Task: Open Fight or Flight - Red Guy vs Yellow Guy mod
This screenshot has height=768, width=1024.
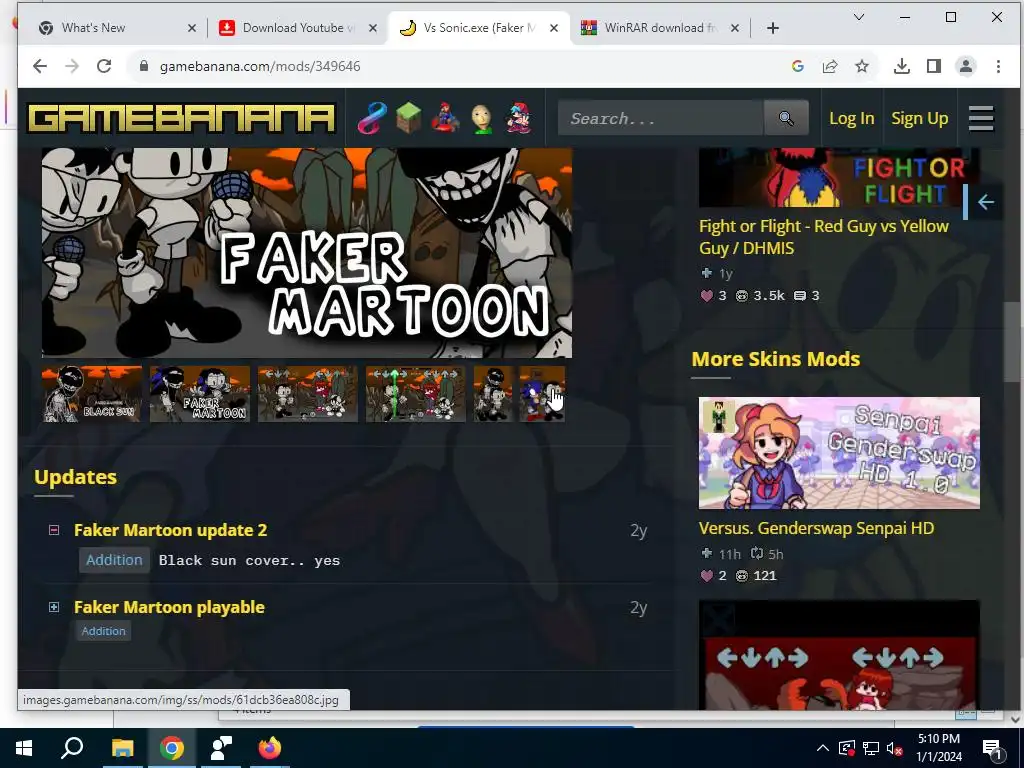Action: pyautogui.click(x=824, y=237)
